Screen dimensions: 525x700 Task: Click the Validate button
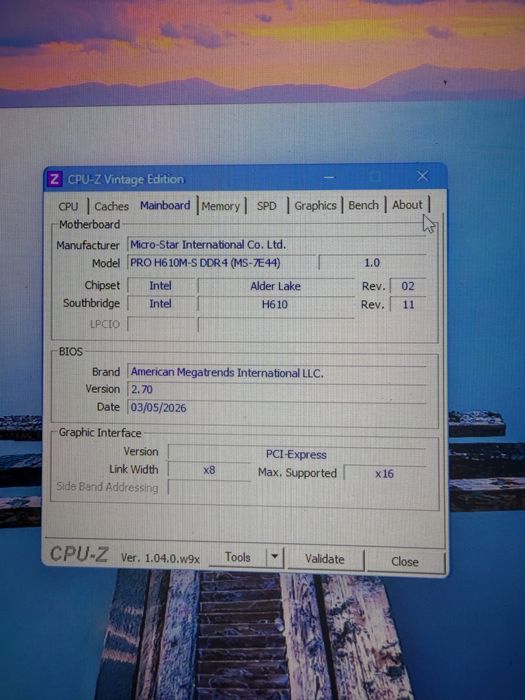tap(325, 559)
